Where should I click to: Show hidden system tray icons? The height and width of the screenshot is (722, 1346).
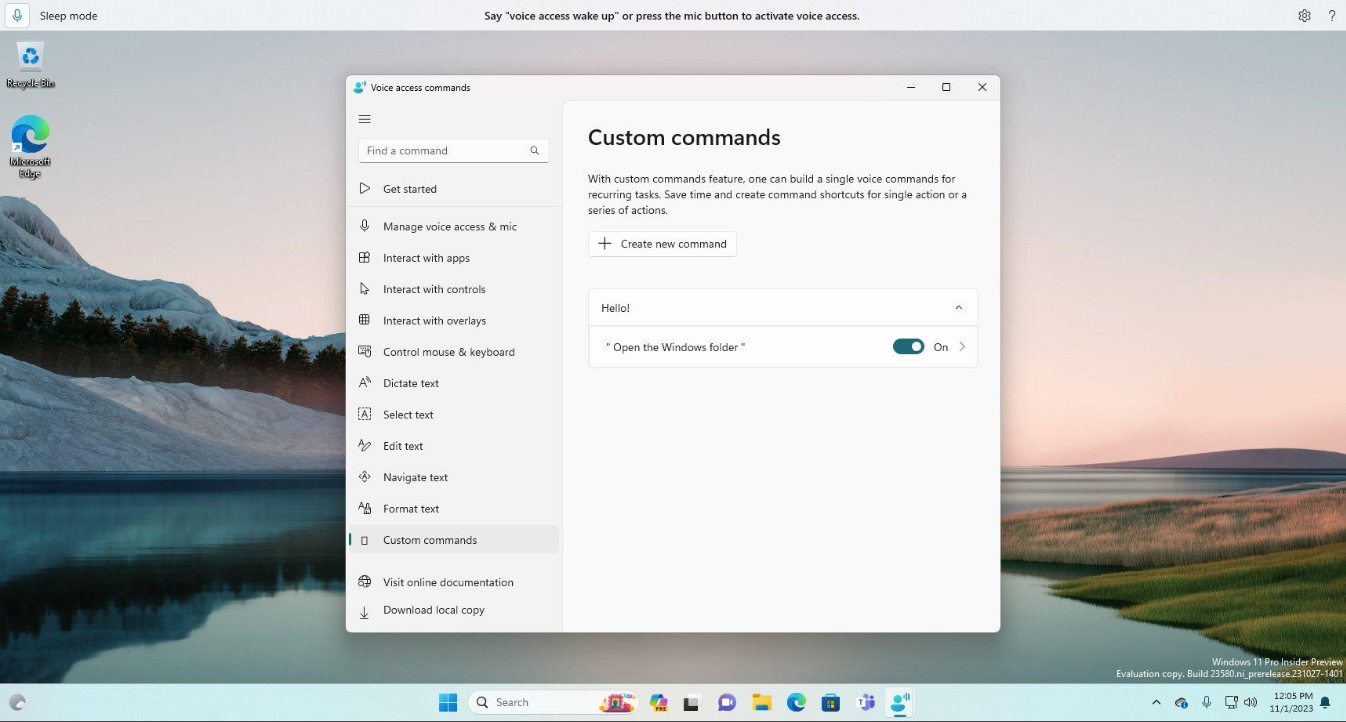(1156, 703)
